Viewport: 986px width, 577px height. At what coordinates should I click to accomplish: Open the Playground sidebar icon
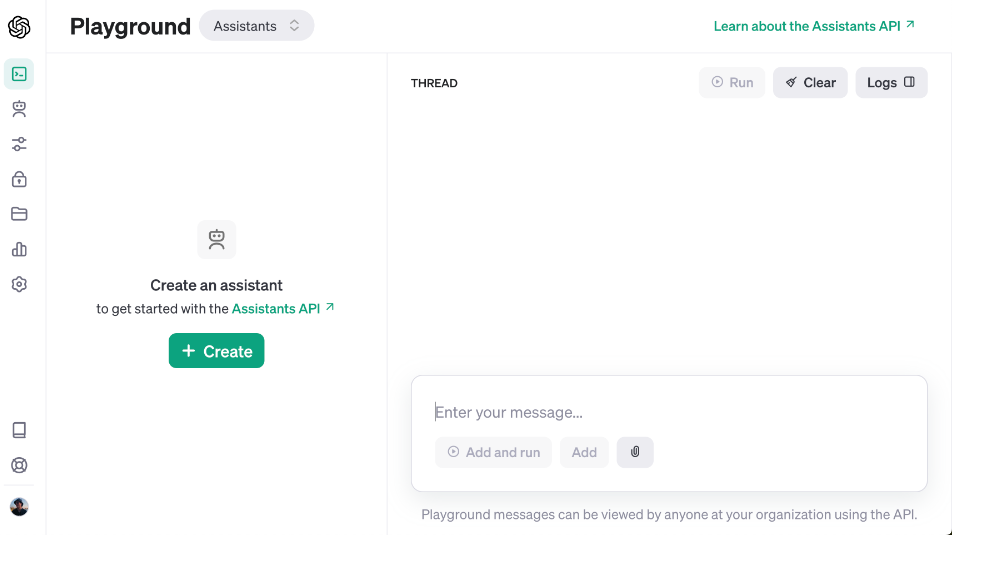click(19, 73)
